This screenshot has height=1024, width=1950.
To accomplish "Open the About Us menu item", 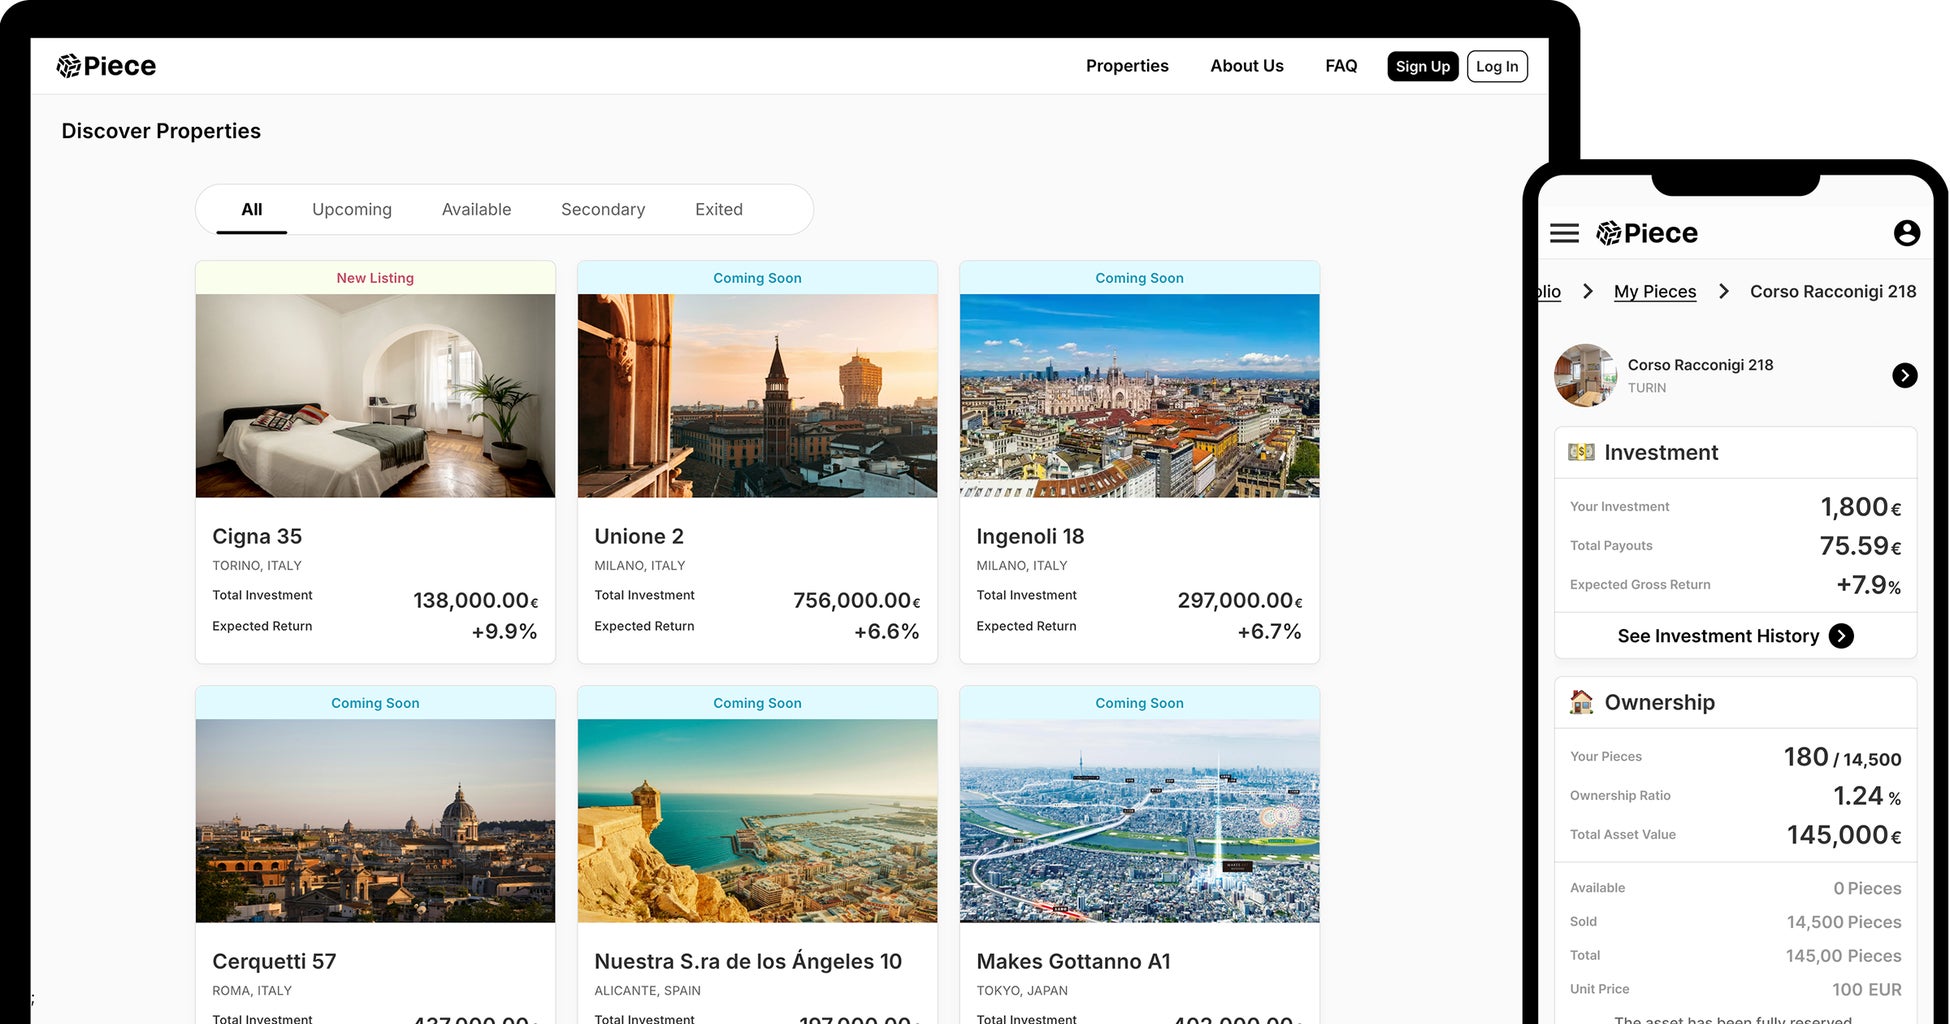I will pos(1246,66).
